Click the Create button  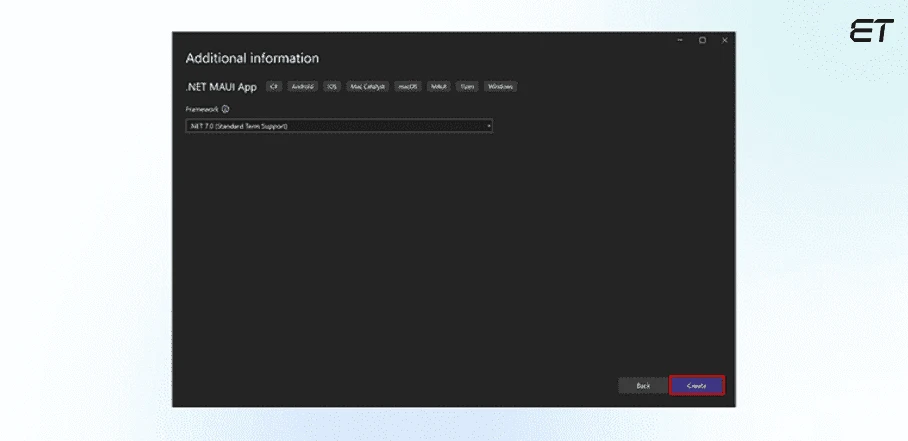click(x=697, y=385)
